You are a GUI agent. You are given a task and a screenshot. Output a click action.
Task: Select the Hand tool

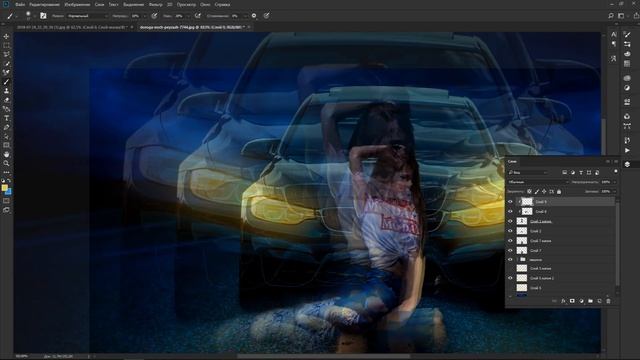(6, 154)
